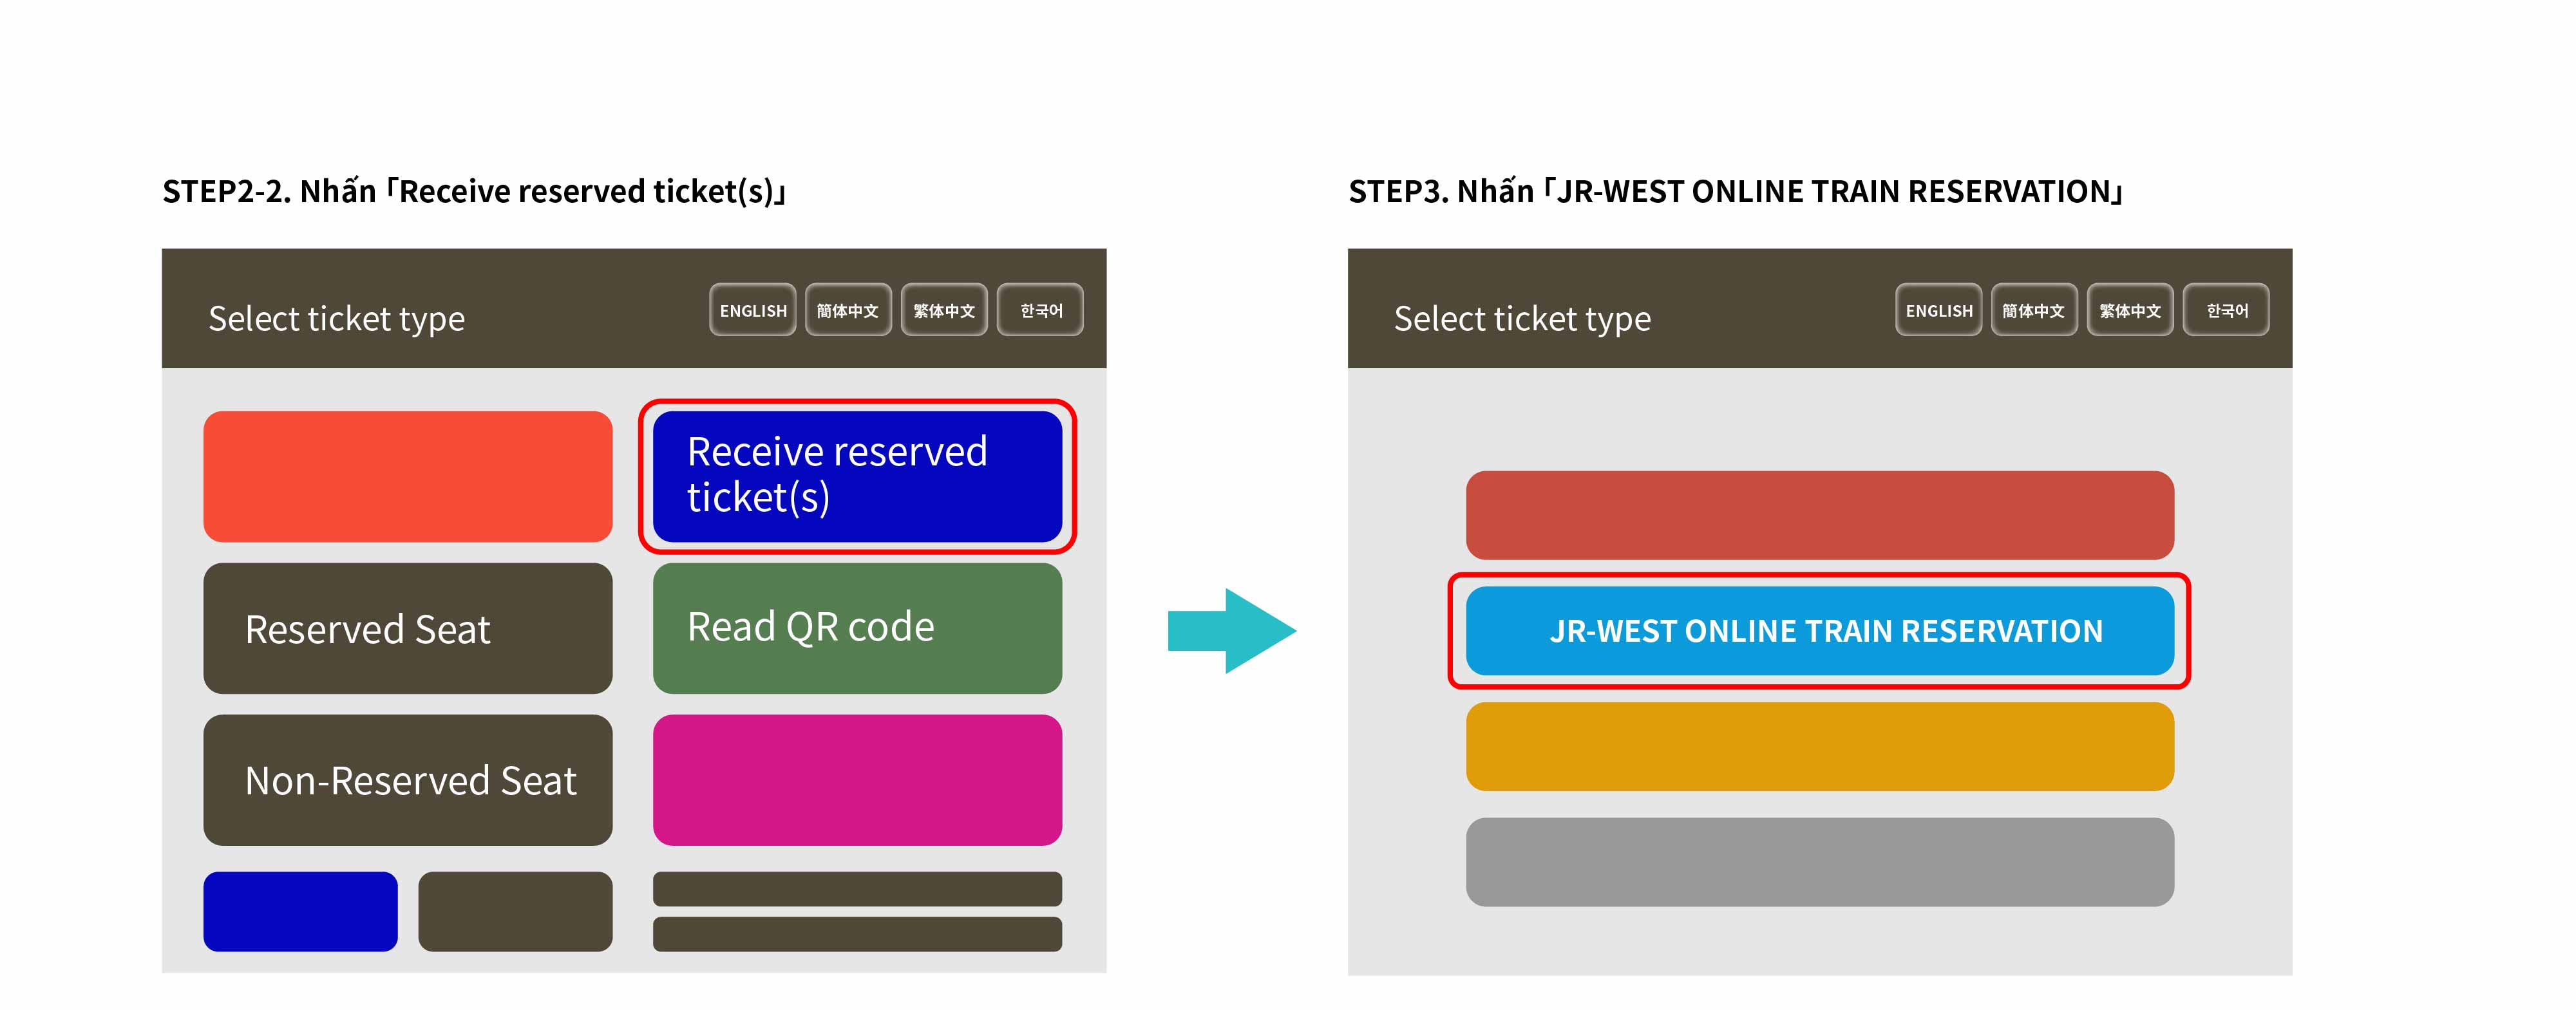Tap the Read QR code button
This screenshot has width=2576, height=1010.
click(x=857, y=628)
